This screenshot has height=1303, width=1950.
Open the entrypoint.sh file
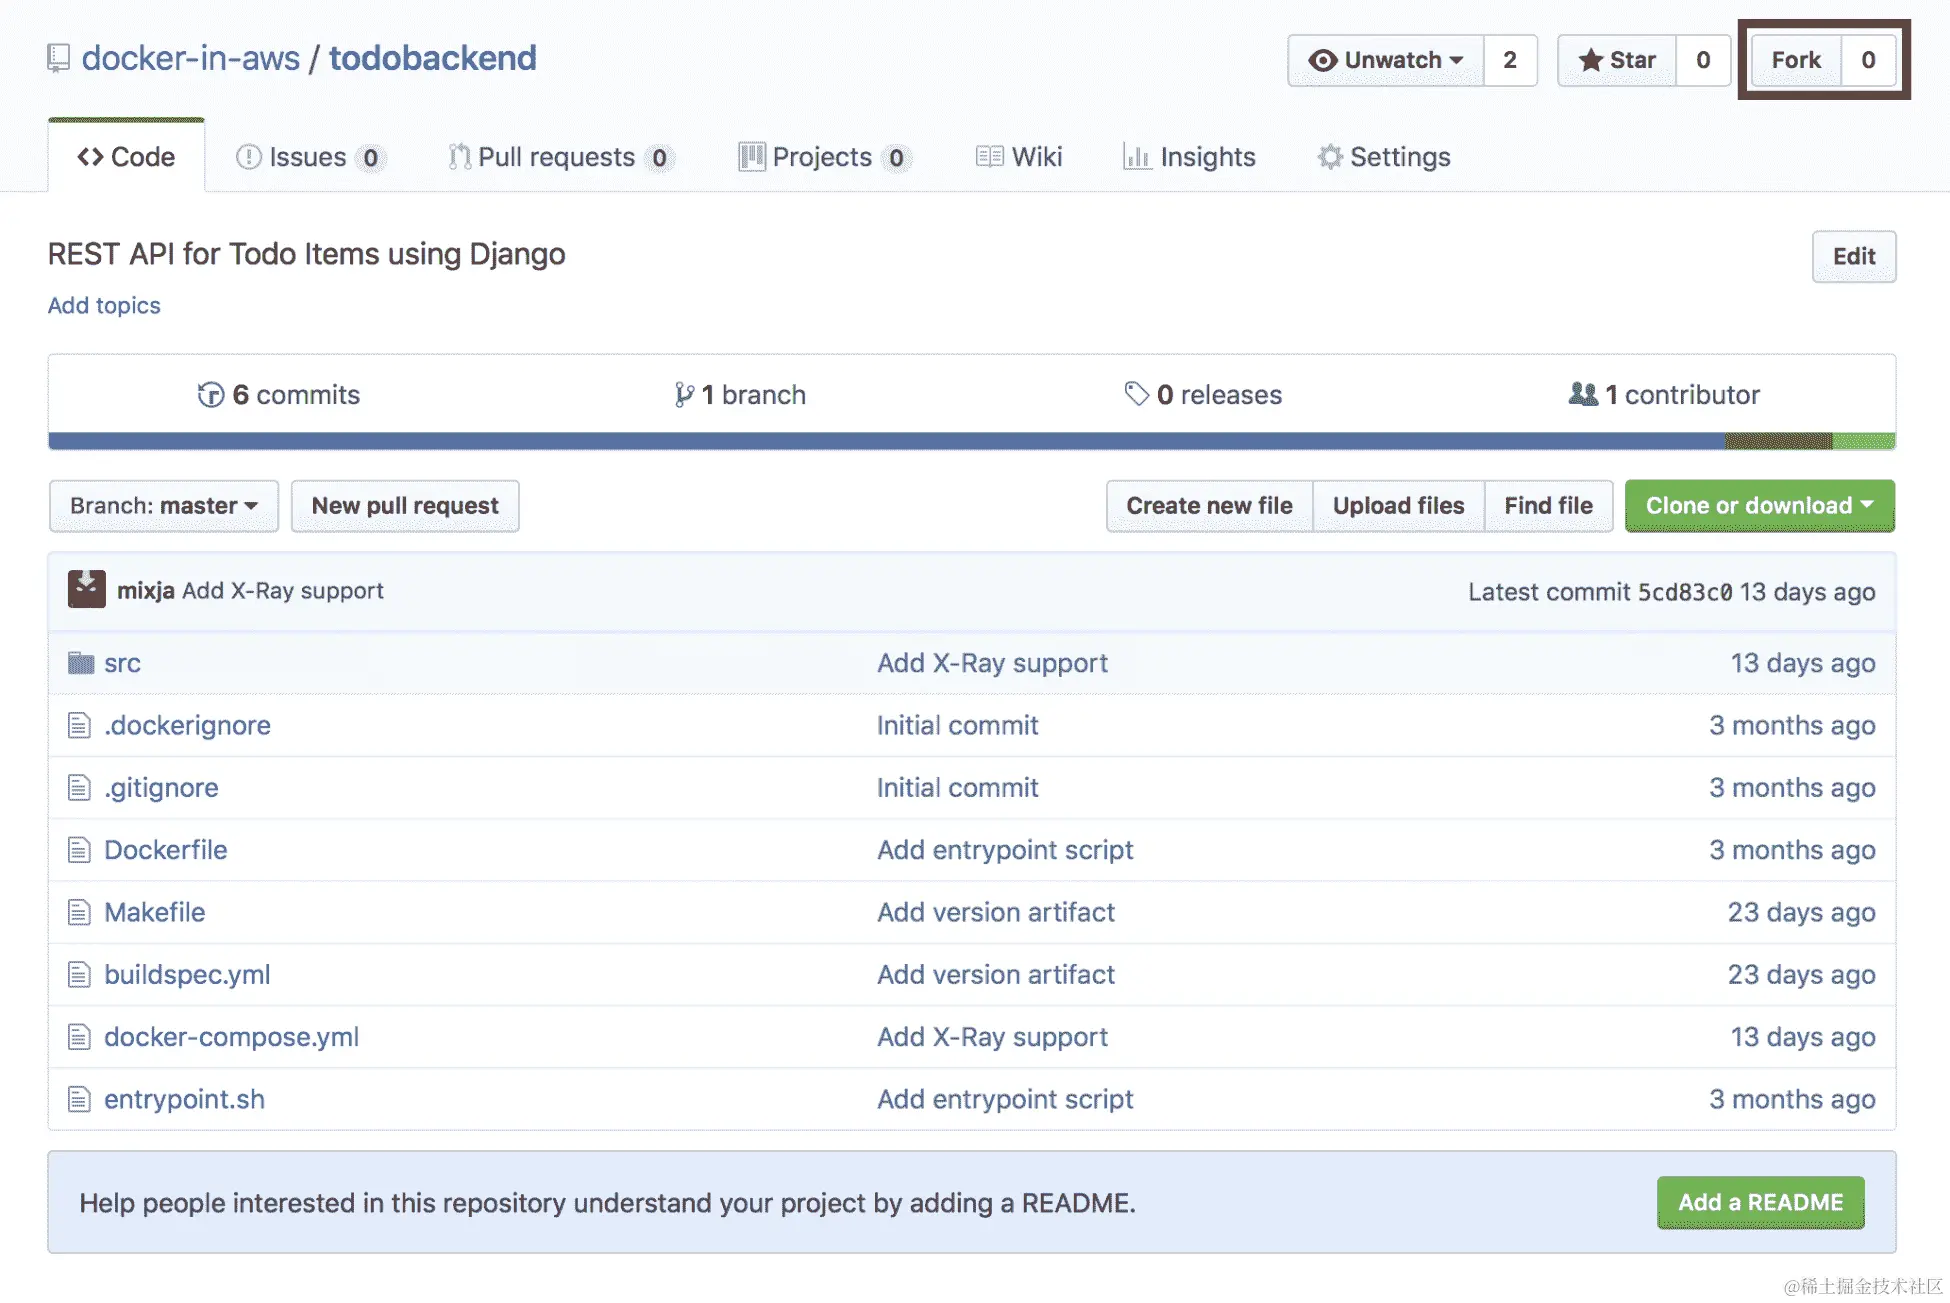tap(184, 1099)
